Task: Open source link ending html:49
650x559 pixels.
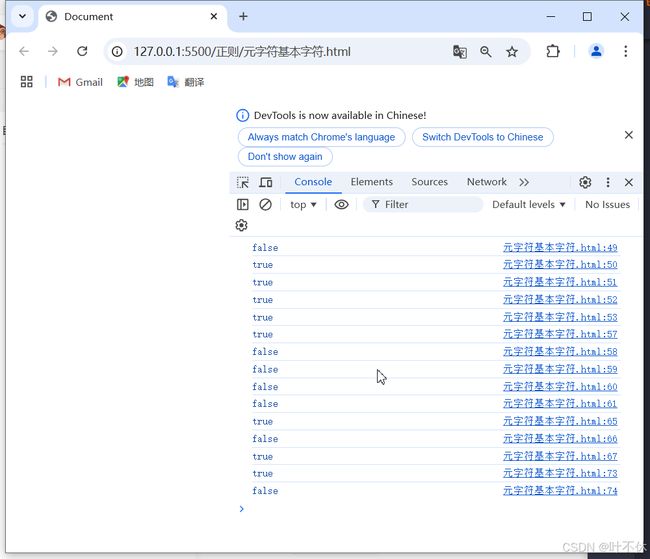Action: pos(560,248)
